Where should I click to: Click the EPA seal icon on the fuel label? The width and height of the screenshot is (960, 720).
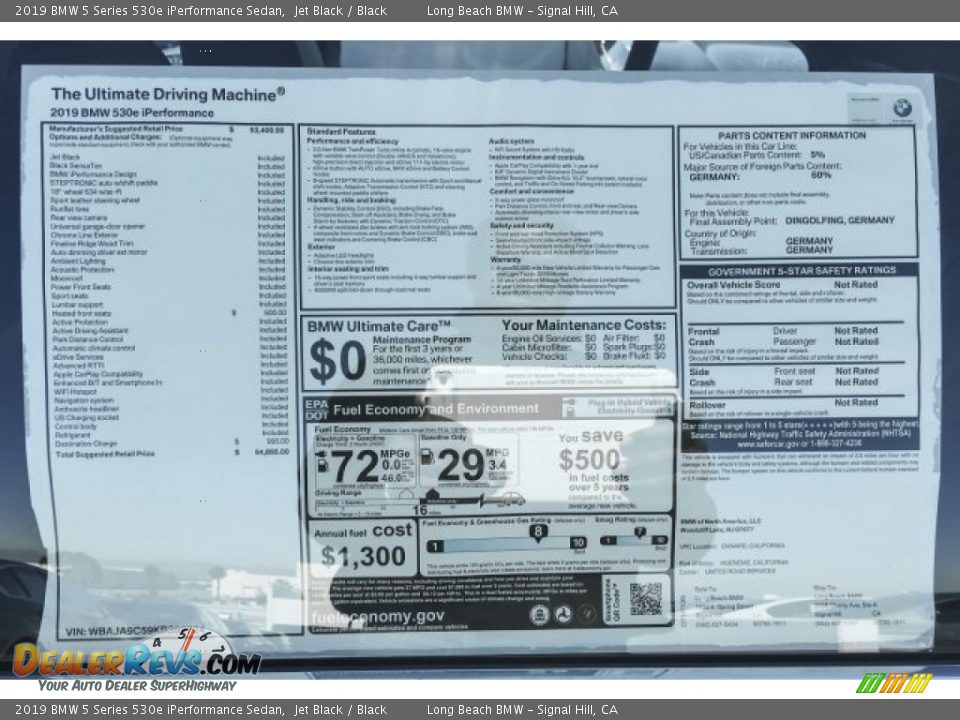pyautogui.click(x=540, y=615)
